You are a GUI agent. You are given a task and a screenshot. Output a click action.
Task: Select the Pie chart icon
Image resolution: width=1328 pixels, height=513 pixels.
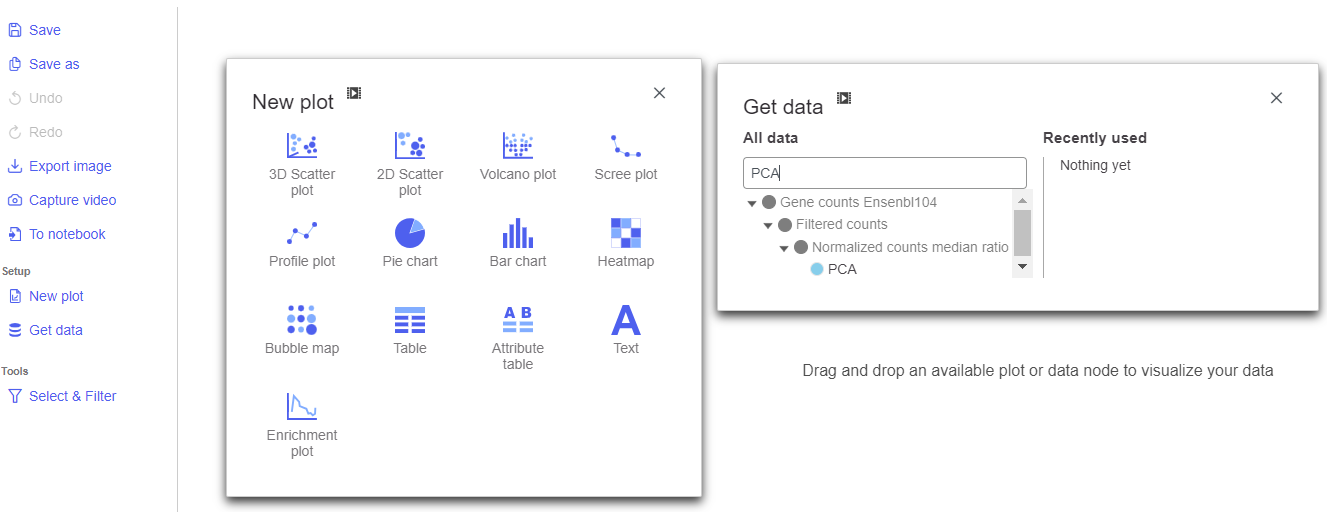[410, 233]
